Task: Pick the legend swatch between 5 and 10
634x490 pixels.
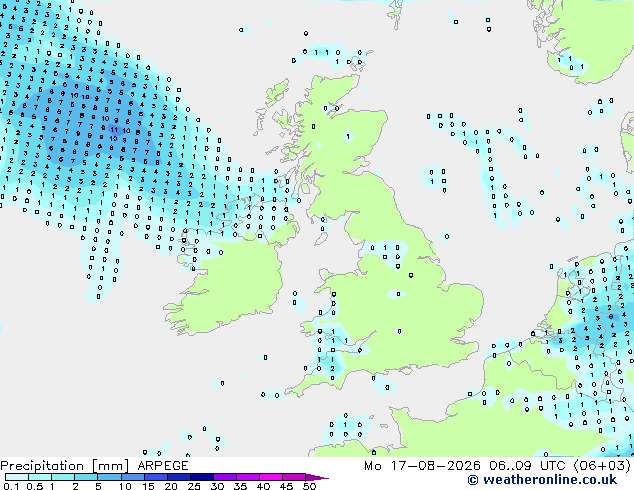Action: (x=109, y=477)
